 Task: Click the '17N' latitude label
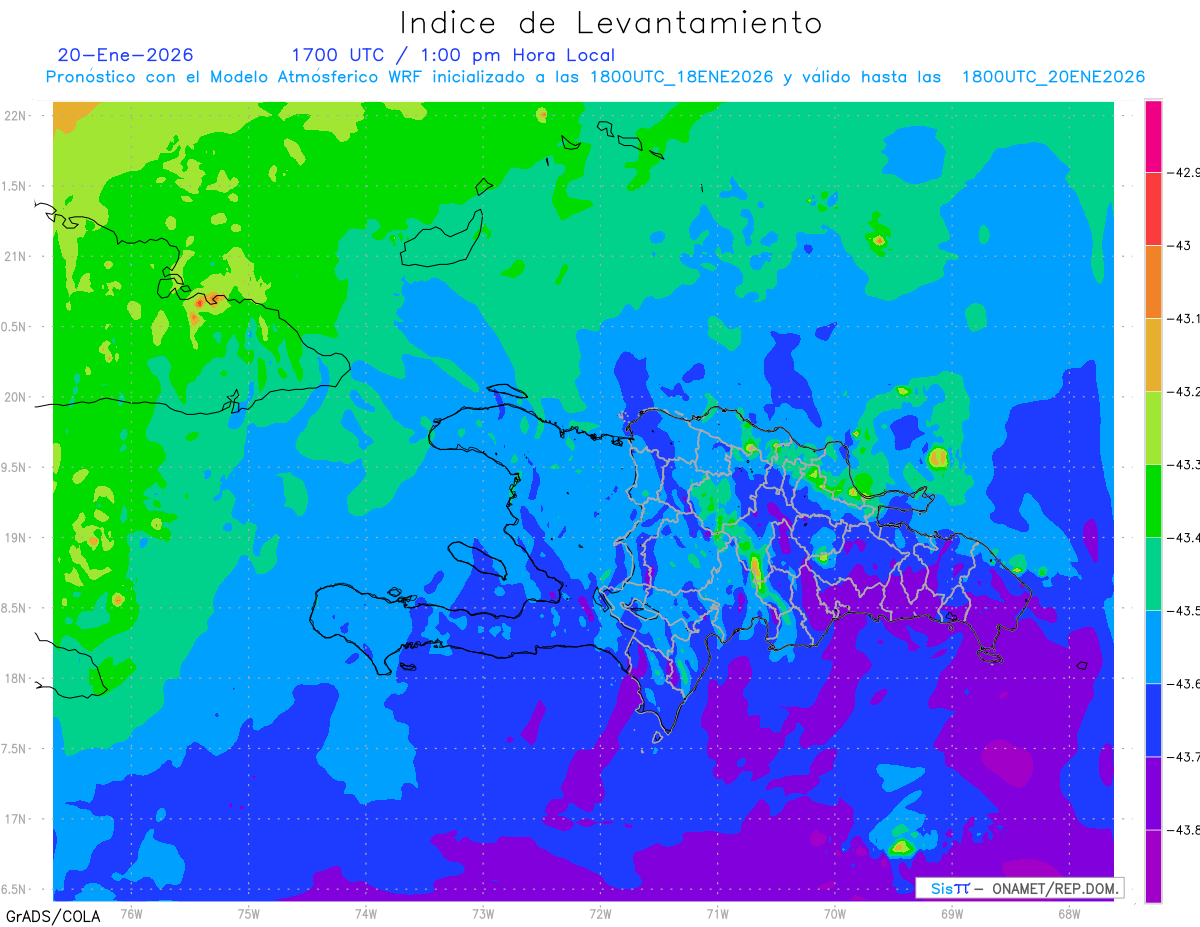coord(16,819)
